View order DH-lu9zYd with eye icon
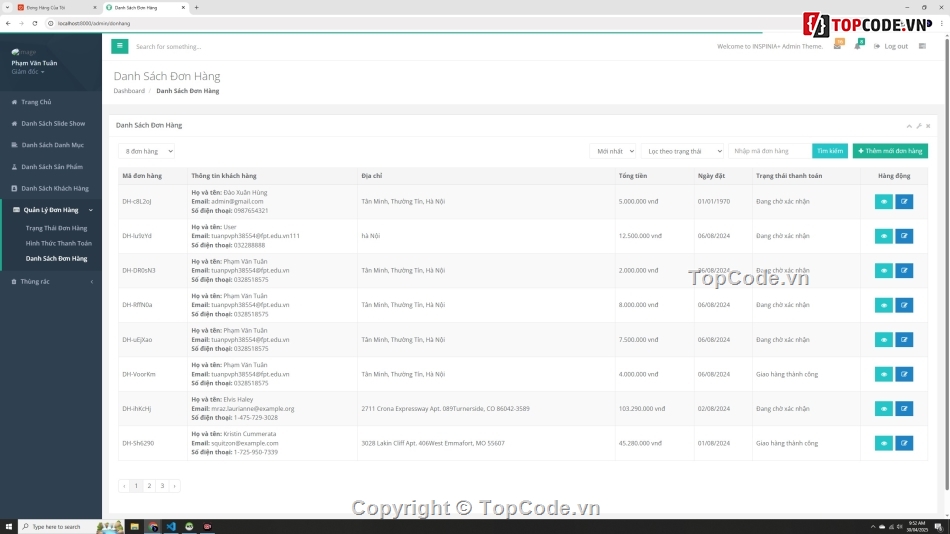The image size is (950, 534). (x=883, y=236)
